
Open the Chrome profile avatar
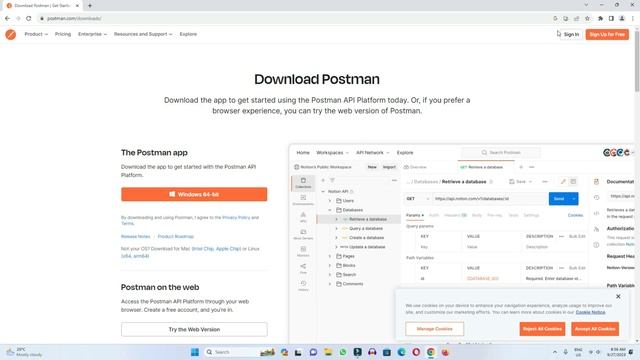tap(622, 18)
